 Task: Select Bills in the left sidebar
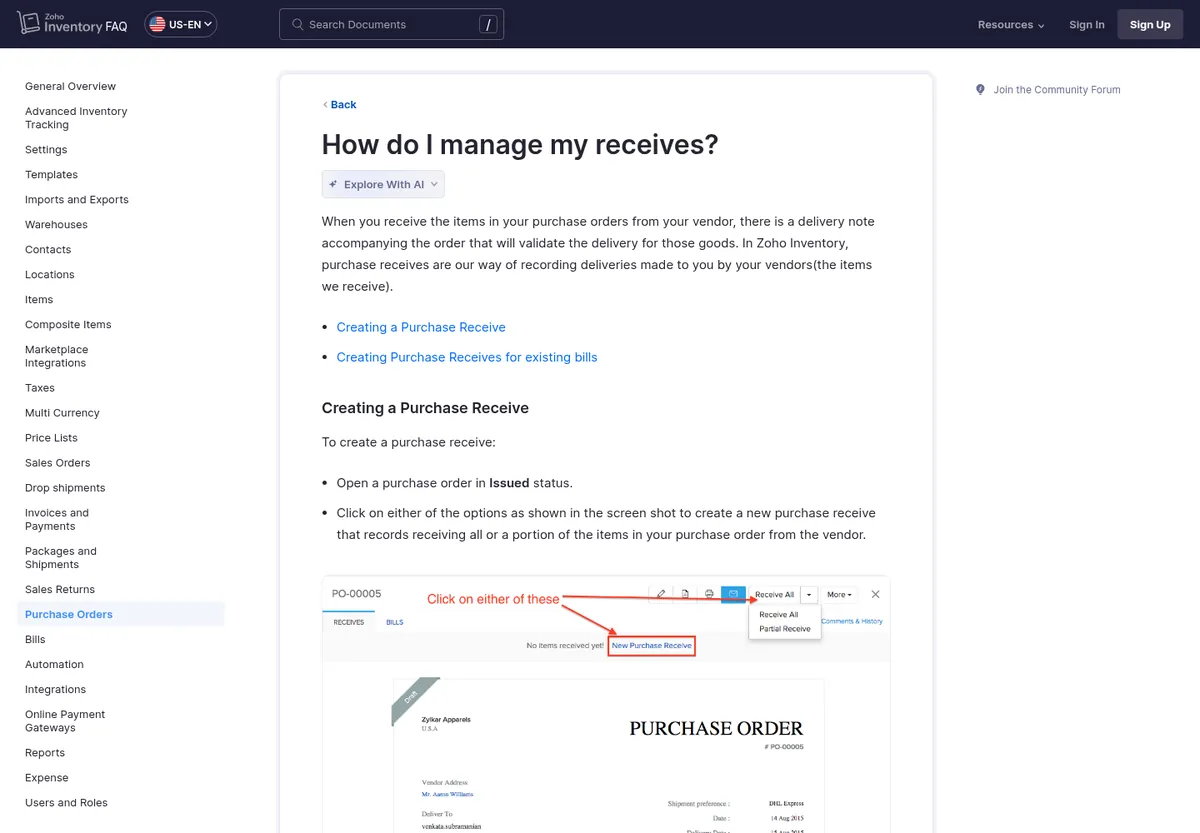point(35,640)
